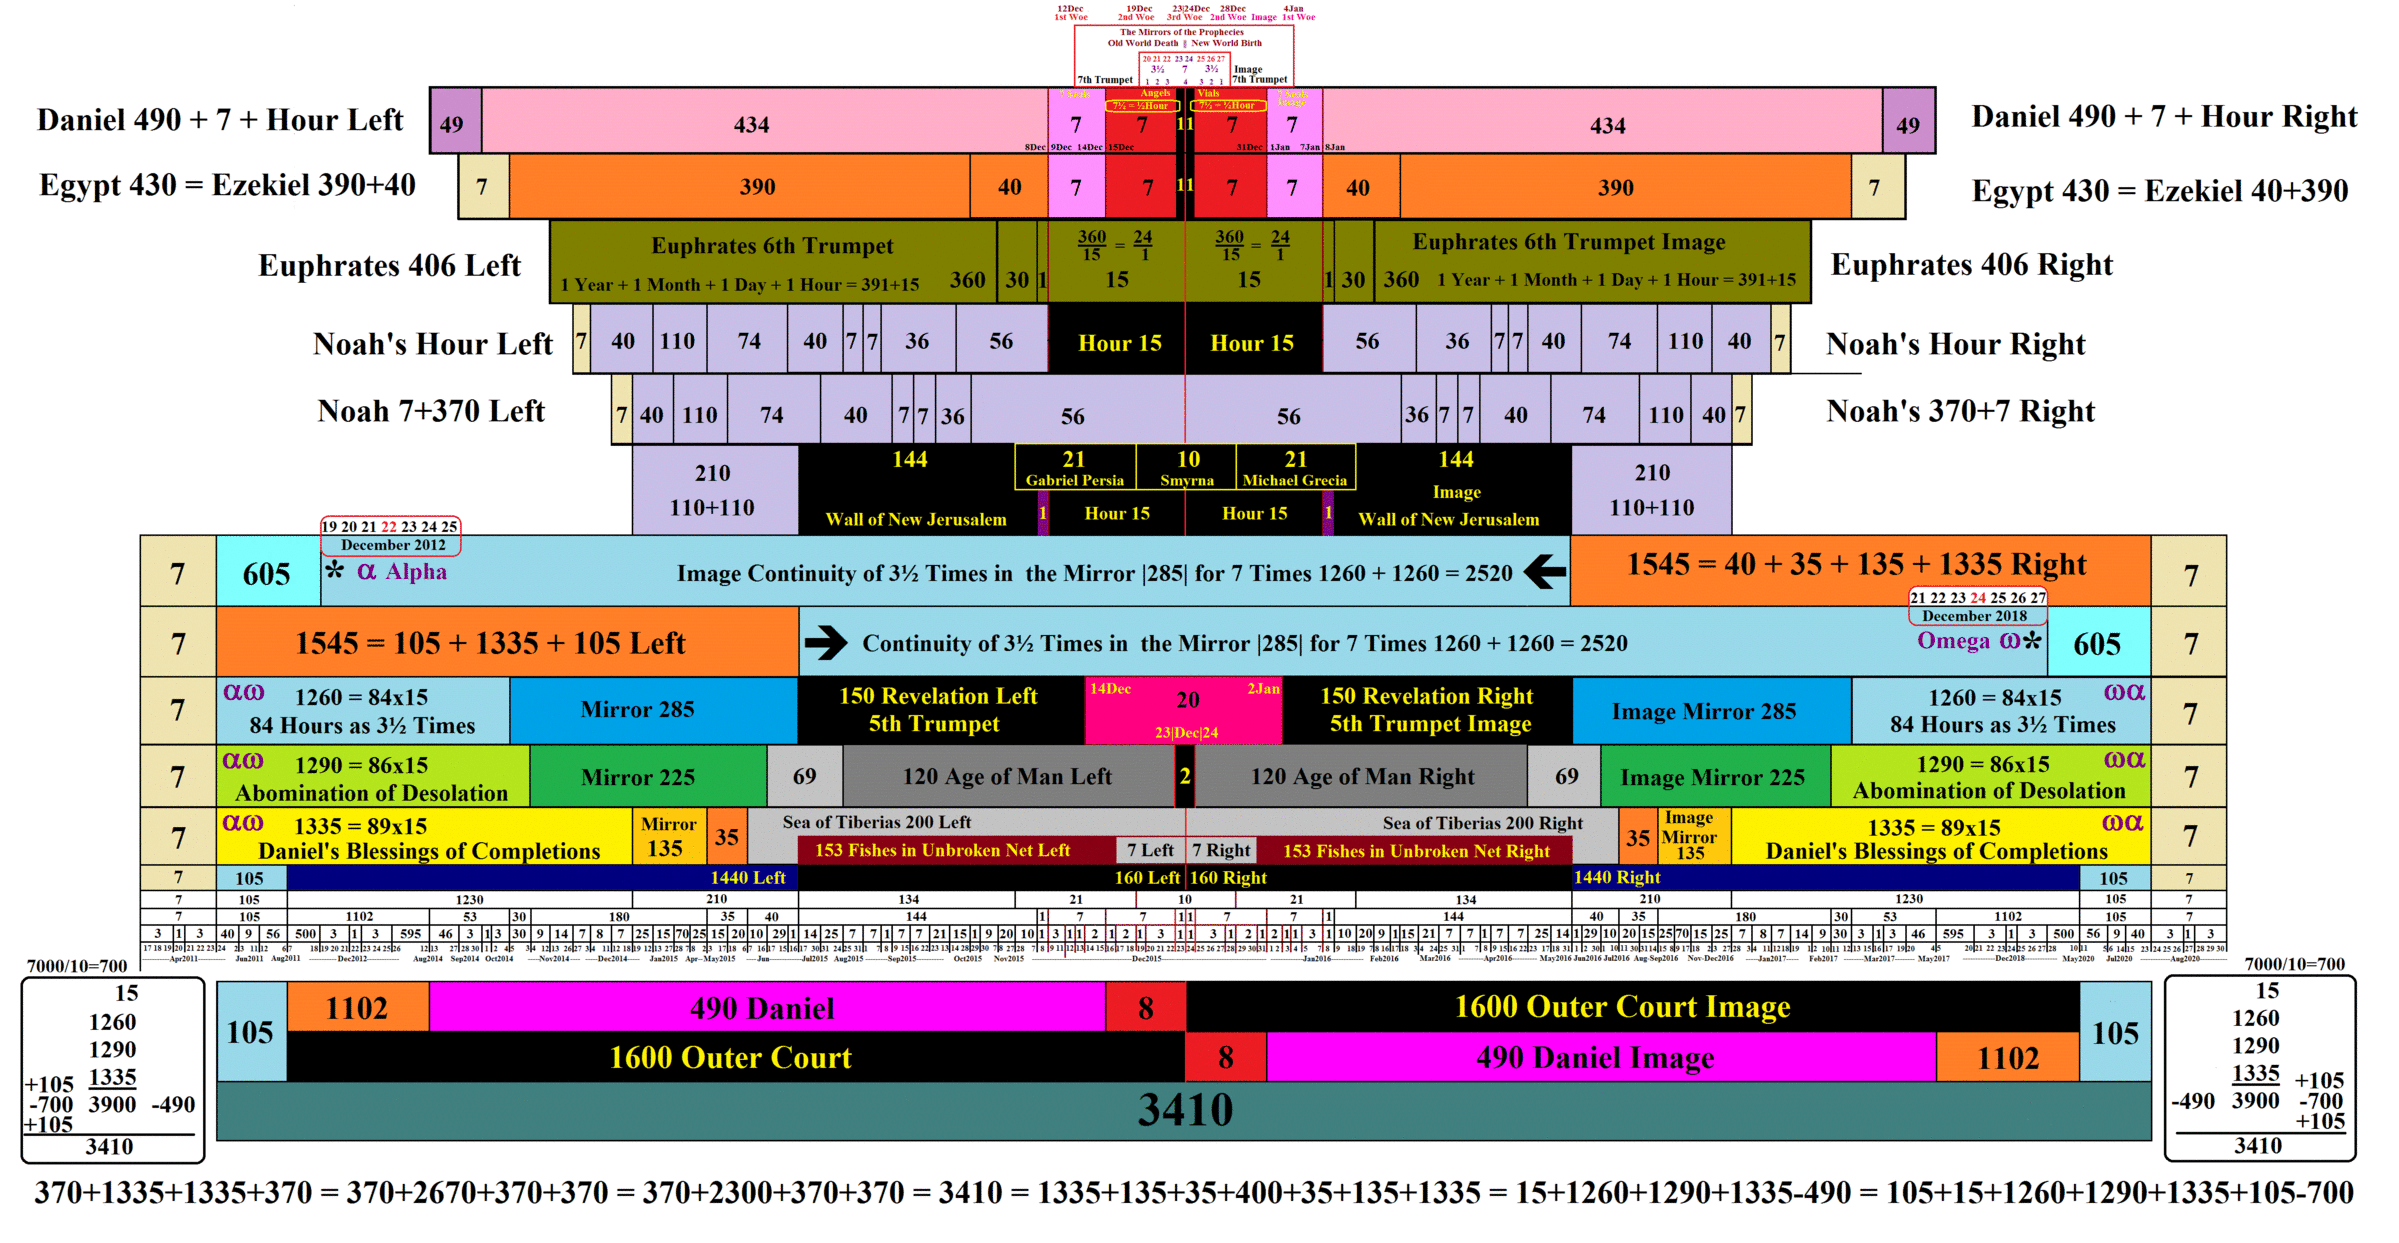Image resolution: width=2399 pixels, height=1243 pixels.
Task: Click the '21 Gabriel Persia' cell
Action: coord(1075,467)
